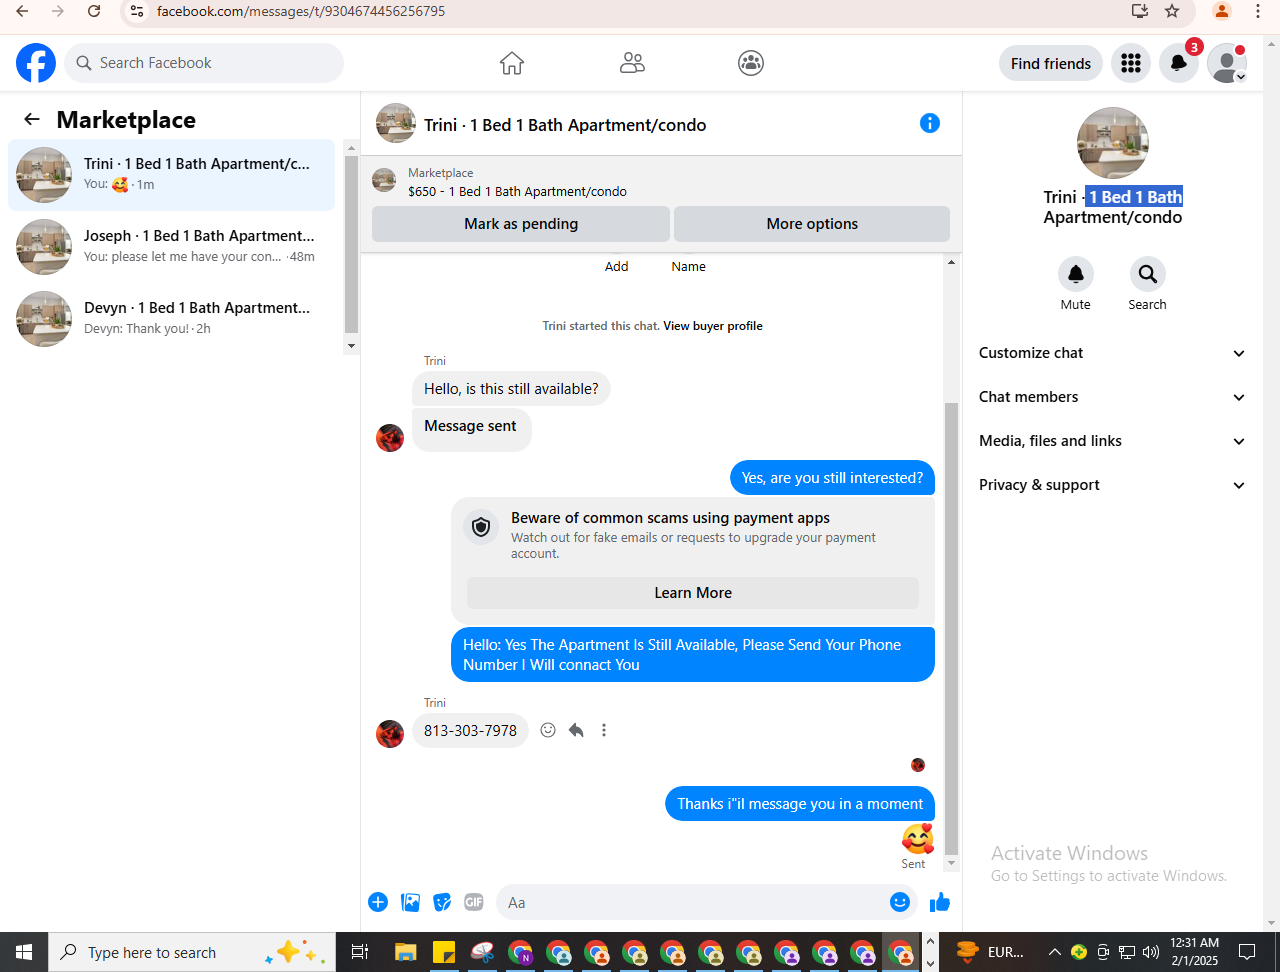Reply to the 813-303-7978 message
Viewport: 1280px width, 972px height.
pyautogui.click(x=576, y=730)
